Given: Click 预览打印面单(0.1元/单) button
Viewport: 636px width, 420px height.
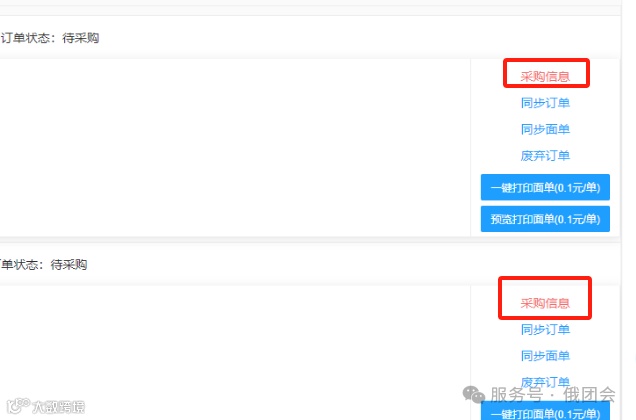Looking at the screenshot, I should pyautogui.click(x=545, y=219).
